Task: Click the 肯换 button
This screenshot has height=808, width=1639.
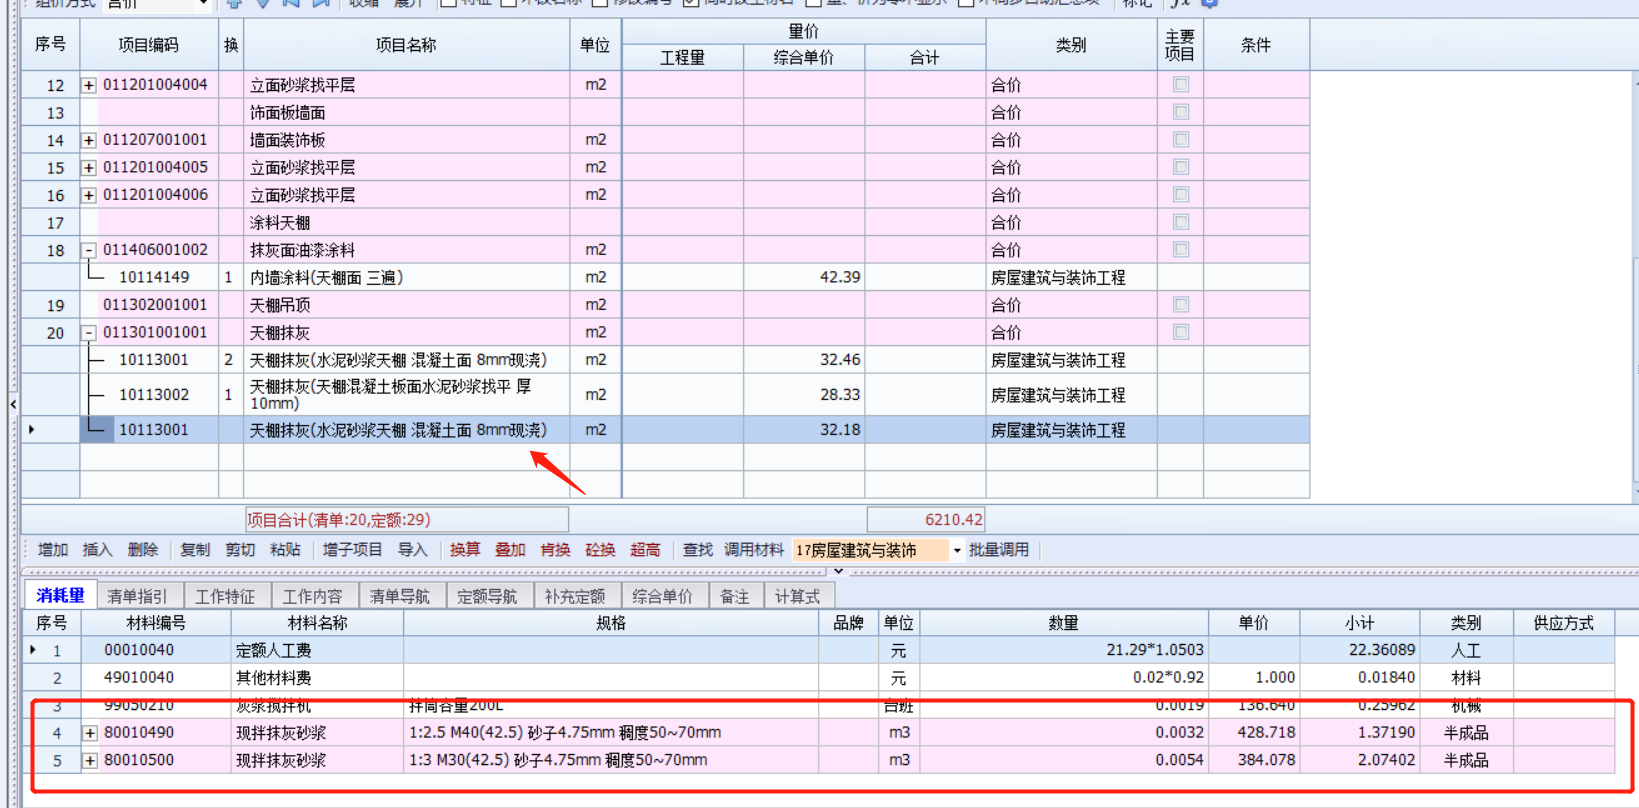Action: pos(555,550)
